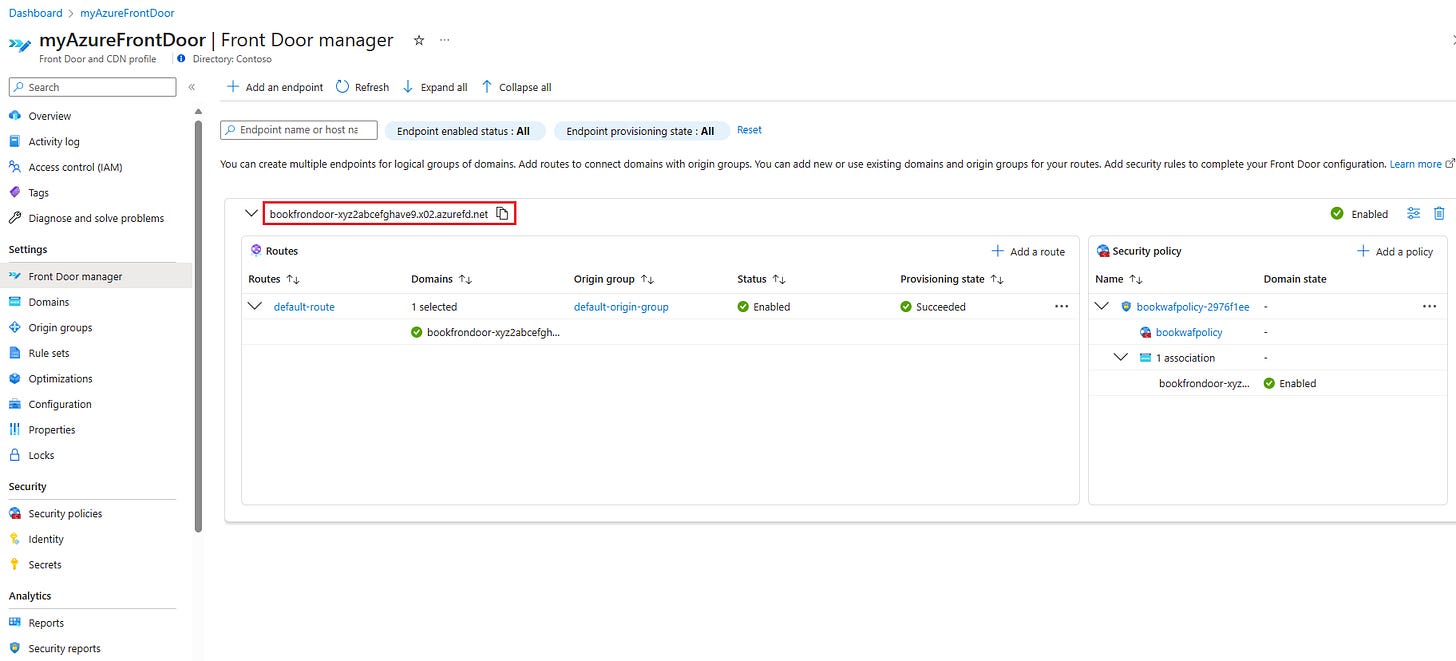Go to myAzureFrontDoor breadcrumb
This screenshot has width=1456, height=661.
pos(127,13)
